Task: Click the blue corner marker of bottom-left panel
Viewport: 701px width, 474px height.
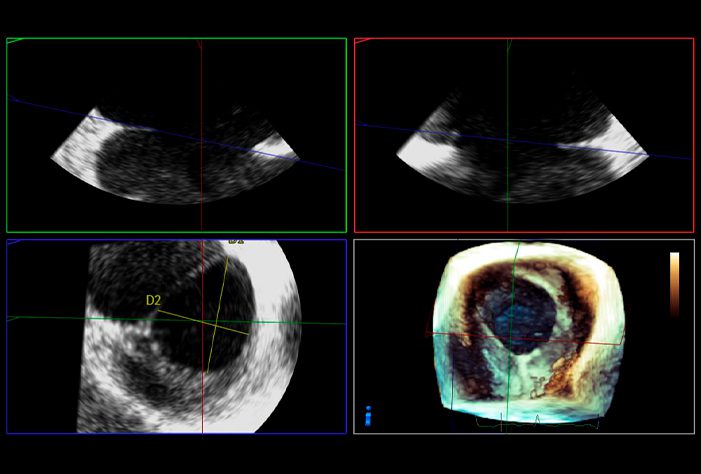Action: 13,242
